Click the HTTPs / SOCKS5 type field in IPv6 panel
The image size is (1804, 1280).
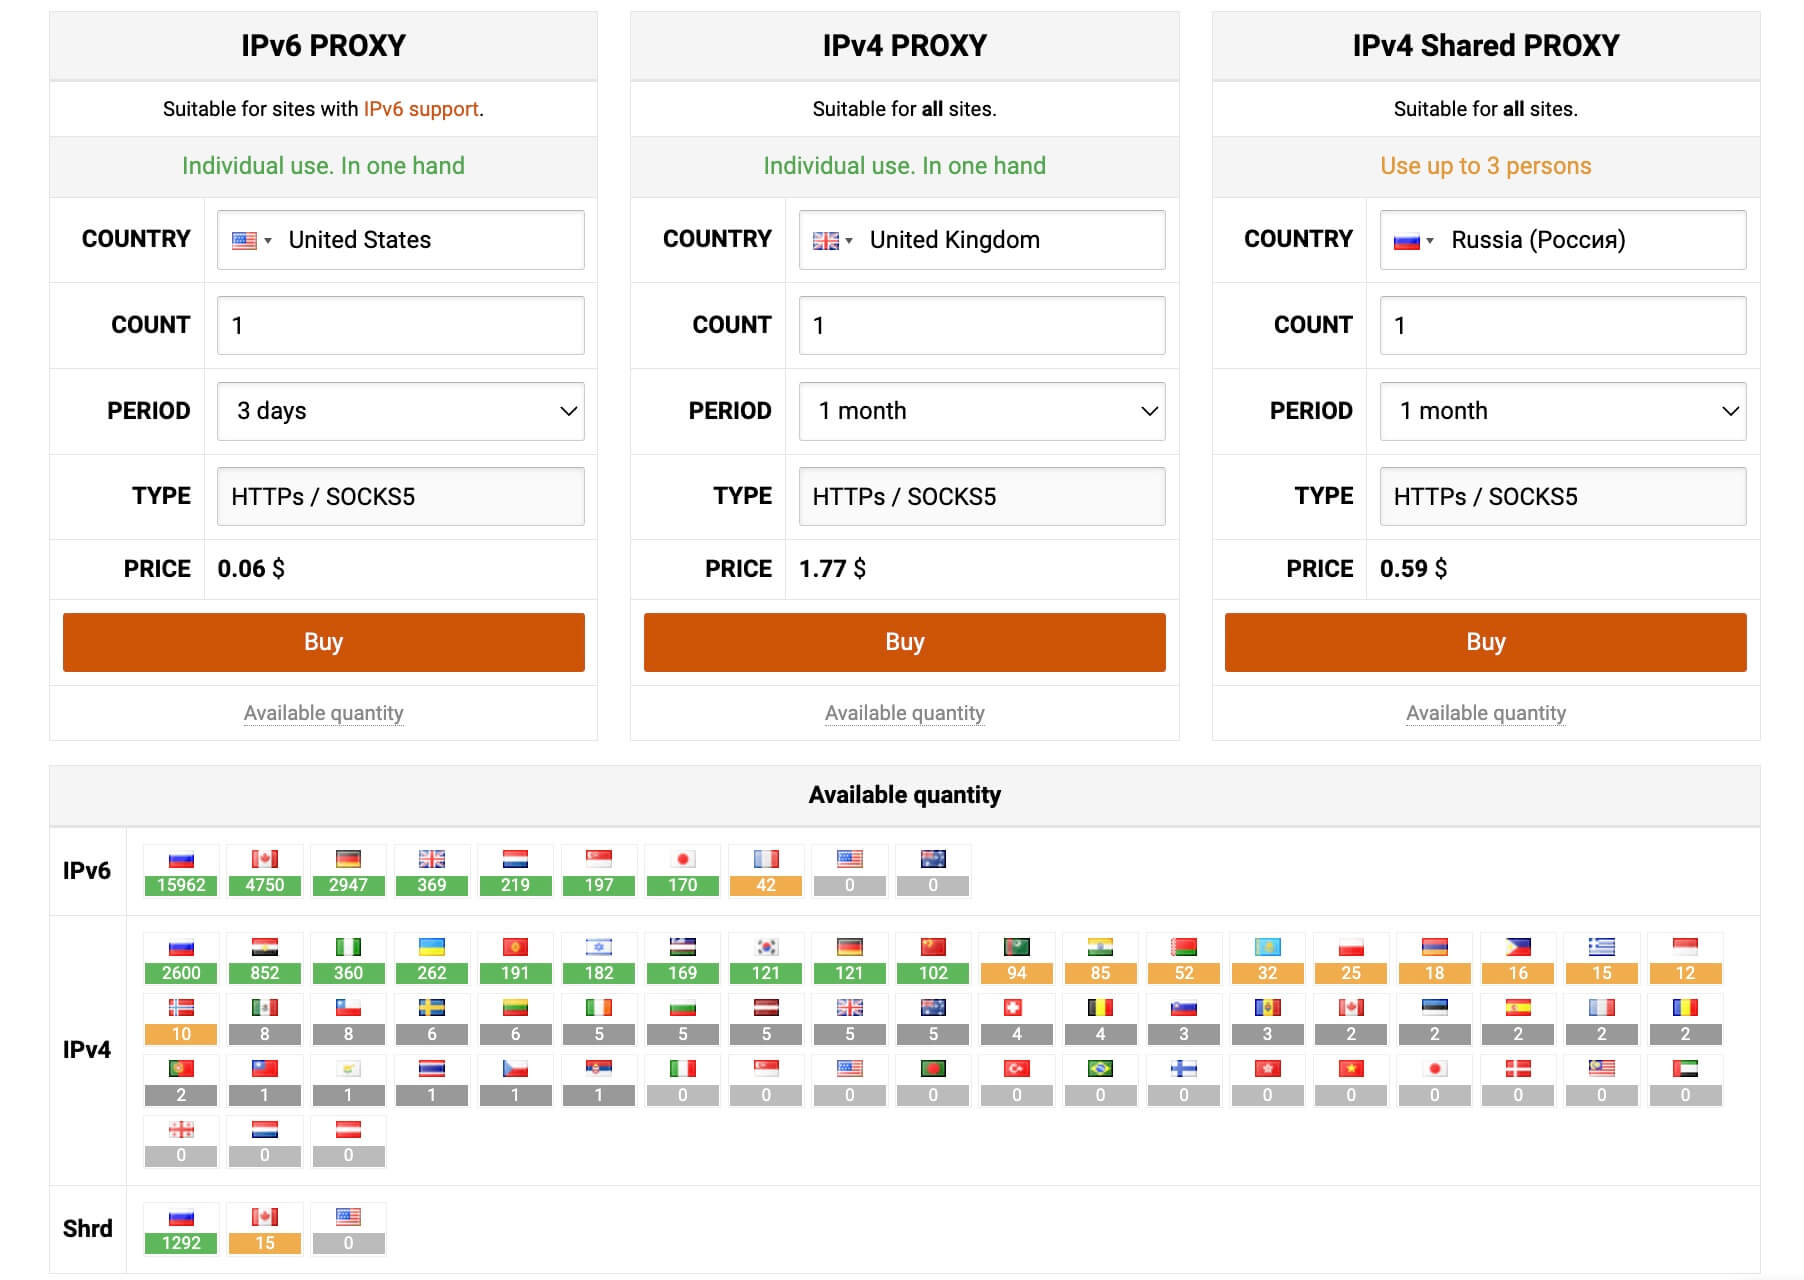tap(400, 496)
